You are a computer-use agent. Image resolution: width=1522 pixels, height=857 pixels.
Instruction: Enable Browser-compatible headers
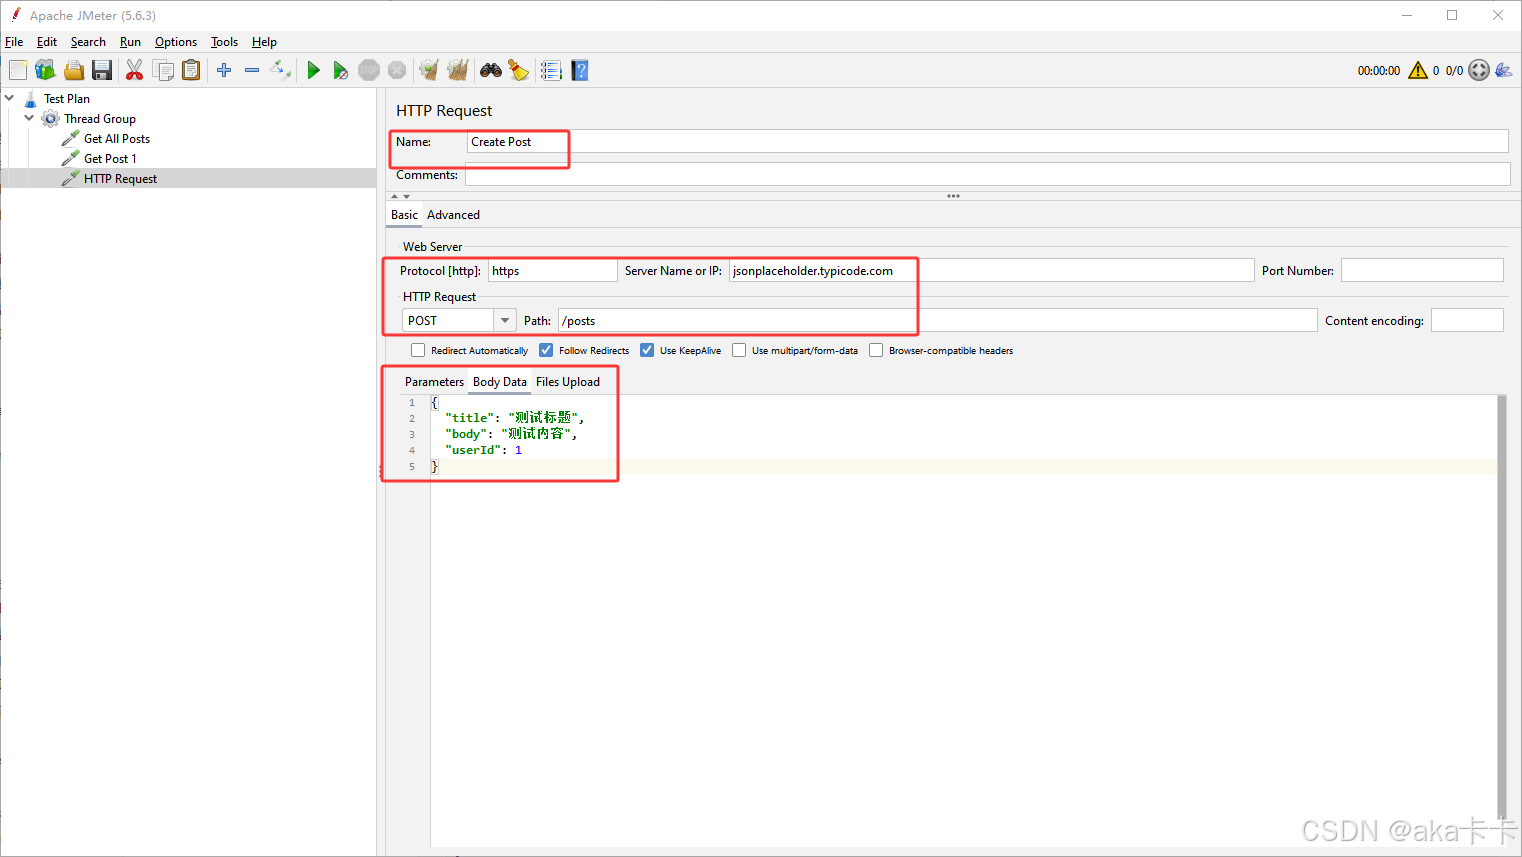point(876,350)
